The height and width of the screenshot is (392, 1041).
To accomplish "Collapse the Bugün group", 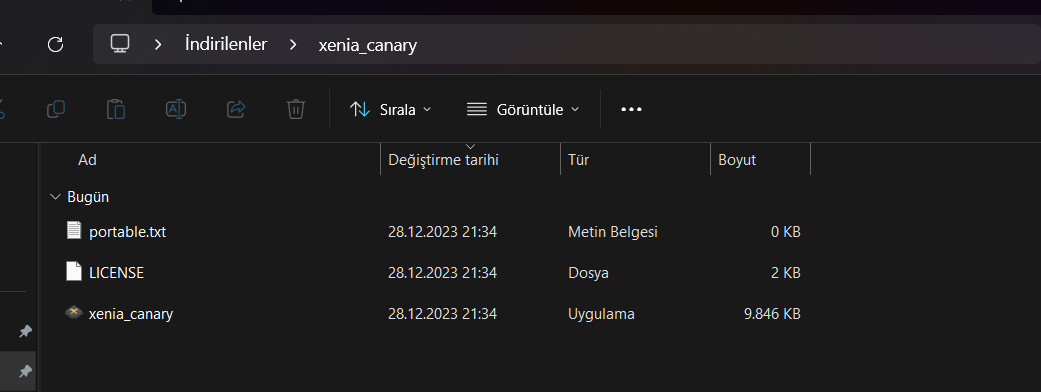I will tap(55, 197).
